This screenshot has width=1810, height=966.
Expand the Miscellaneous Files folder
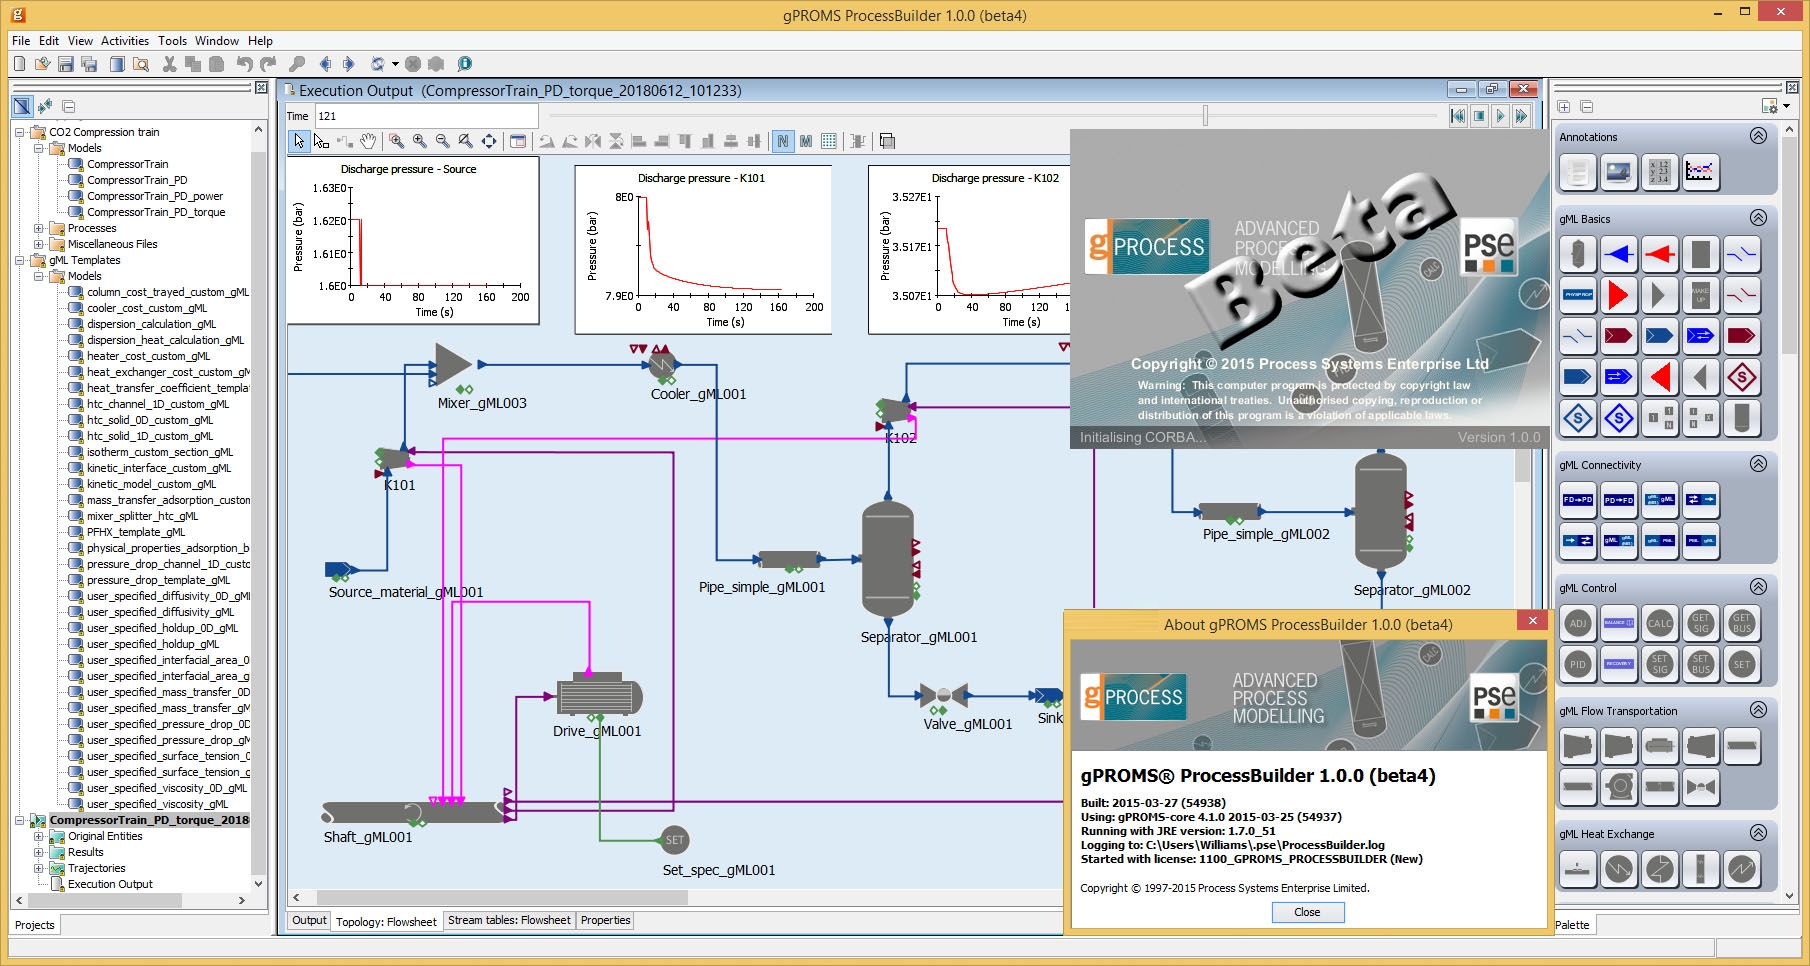38,244
